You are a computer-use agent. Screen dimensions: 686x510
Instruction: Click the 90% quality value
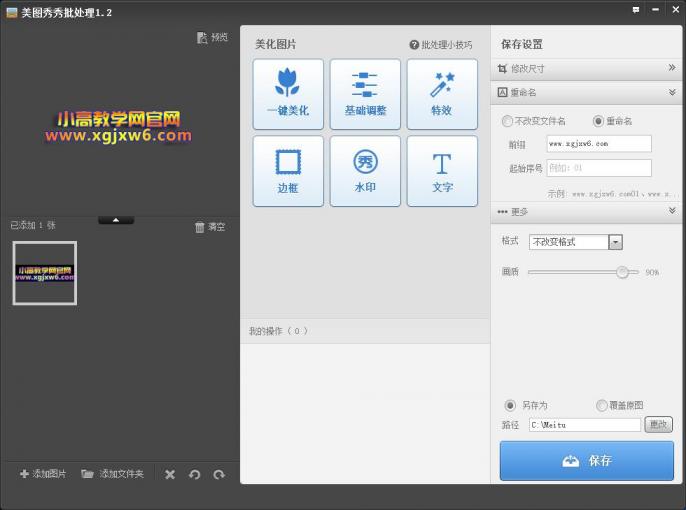click(x=652, y=272)
